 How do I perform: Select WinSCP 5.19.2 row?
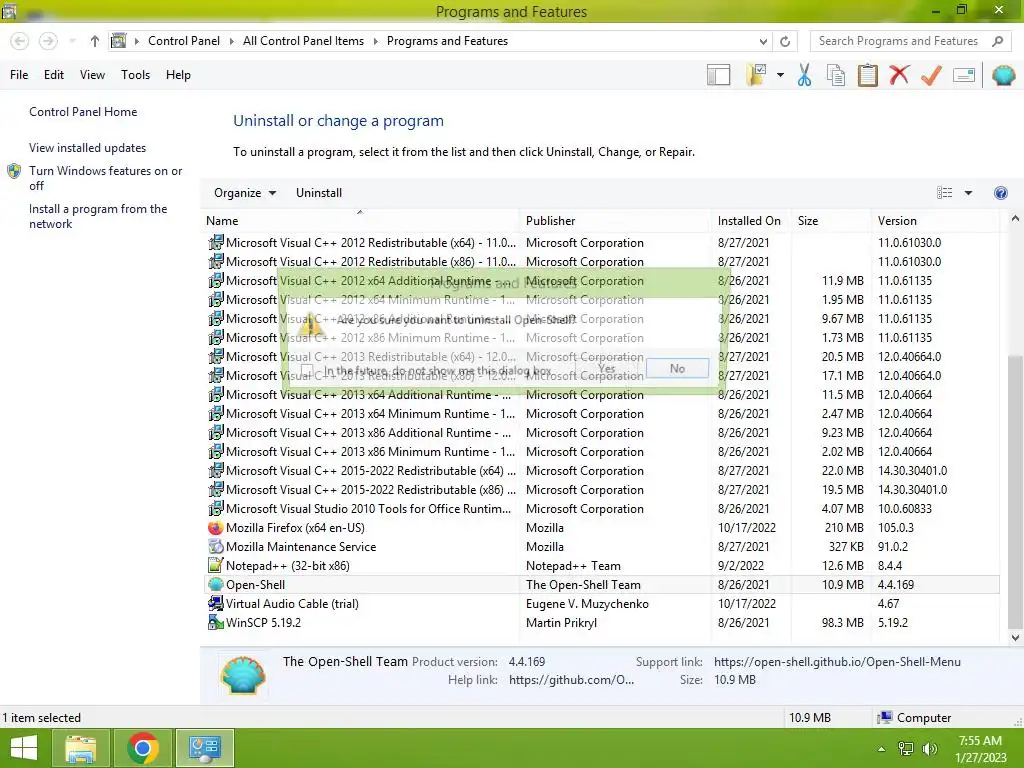[600, 622]
